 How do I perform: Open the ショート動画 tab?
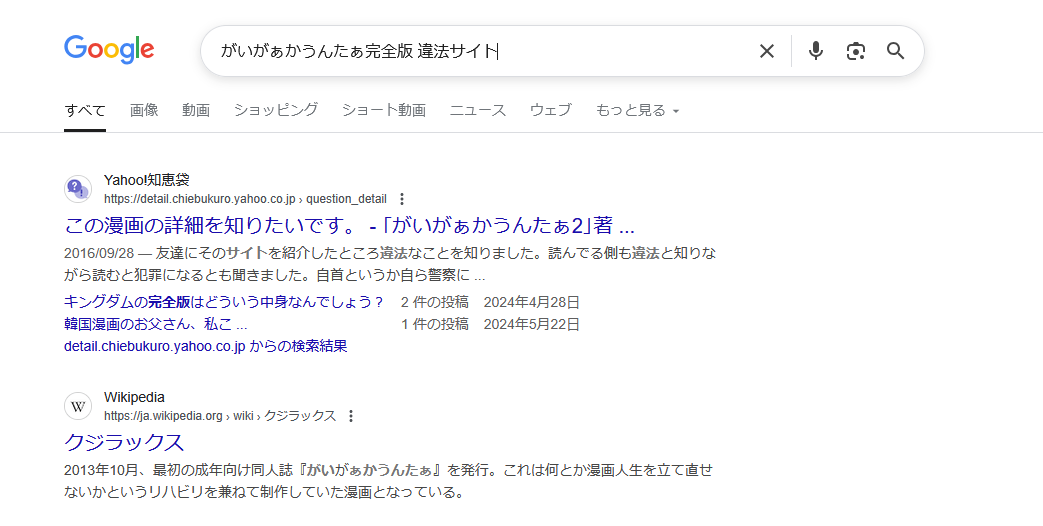click(383, 110)
